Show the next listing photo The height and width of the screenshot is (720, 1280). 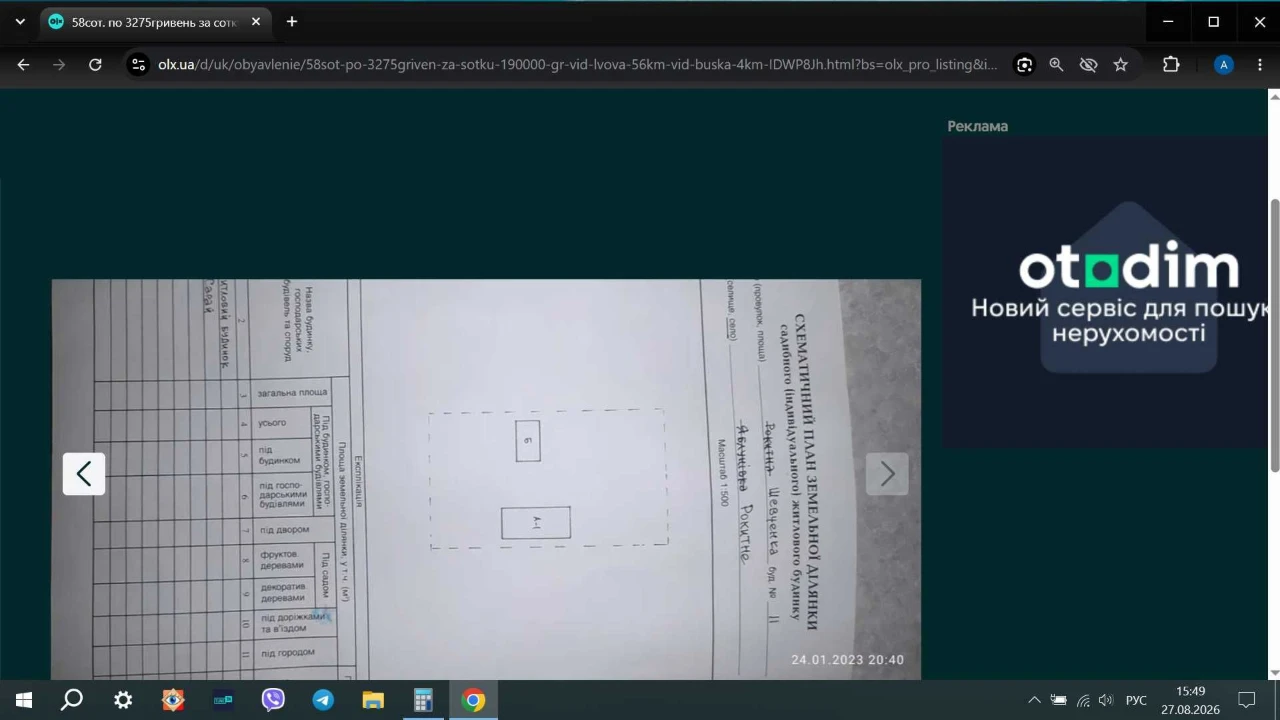[887, 474]
